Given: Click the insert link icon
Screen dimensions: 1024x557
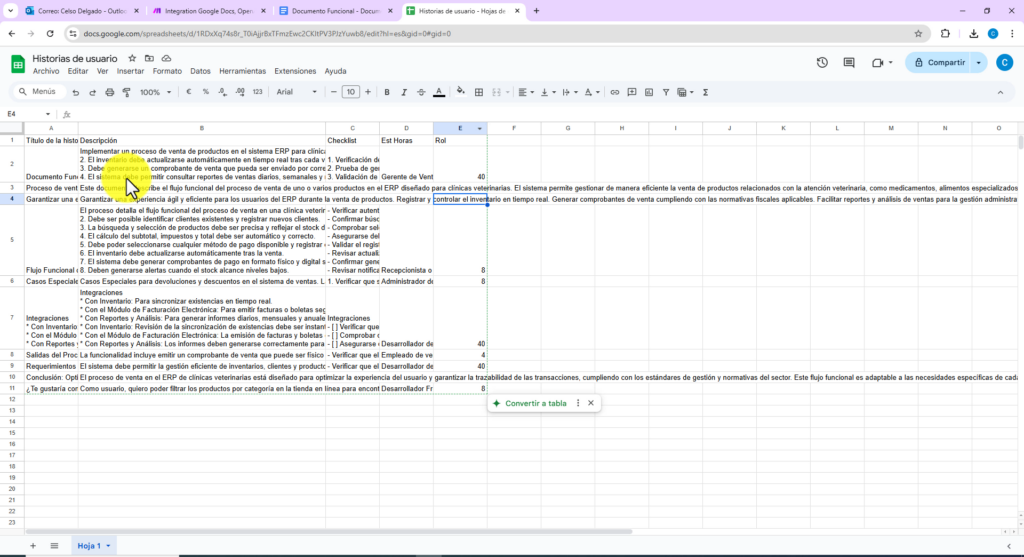Looking at the screenshot, I should click(x=615, y=92).
